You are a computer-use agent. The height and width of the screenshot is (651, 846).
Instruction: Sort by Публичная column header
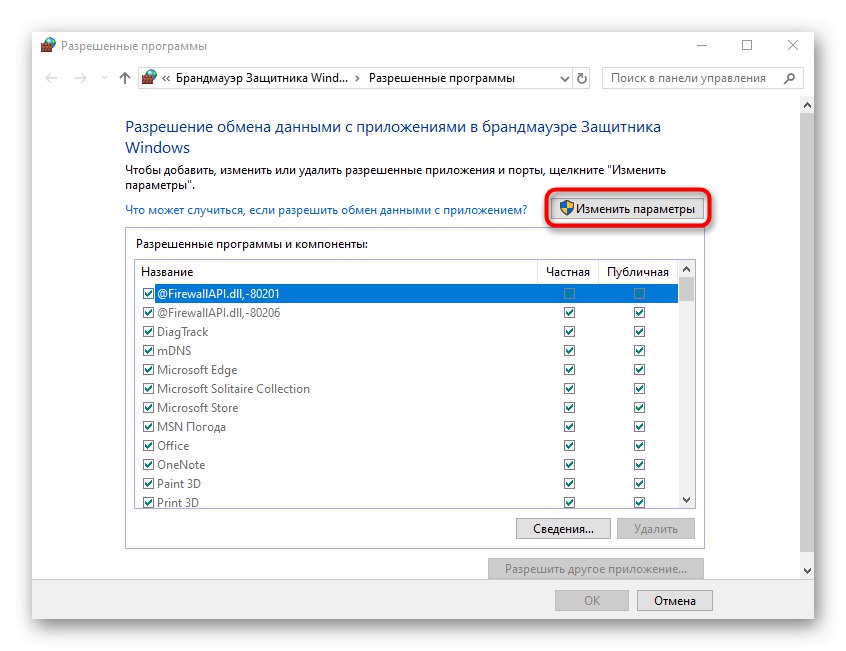[638, 271]
